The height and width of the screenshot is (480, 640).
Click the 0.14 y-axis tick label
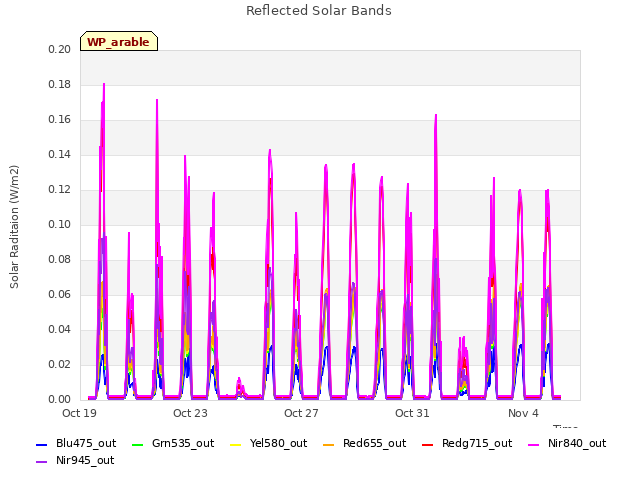(59, 154)
